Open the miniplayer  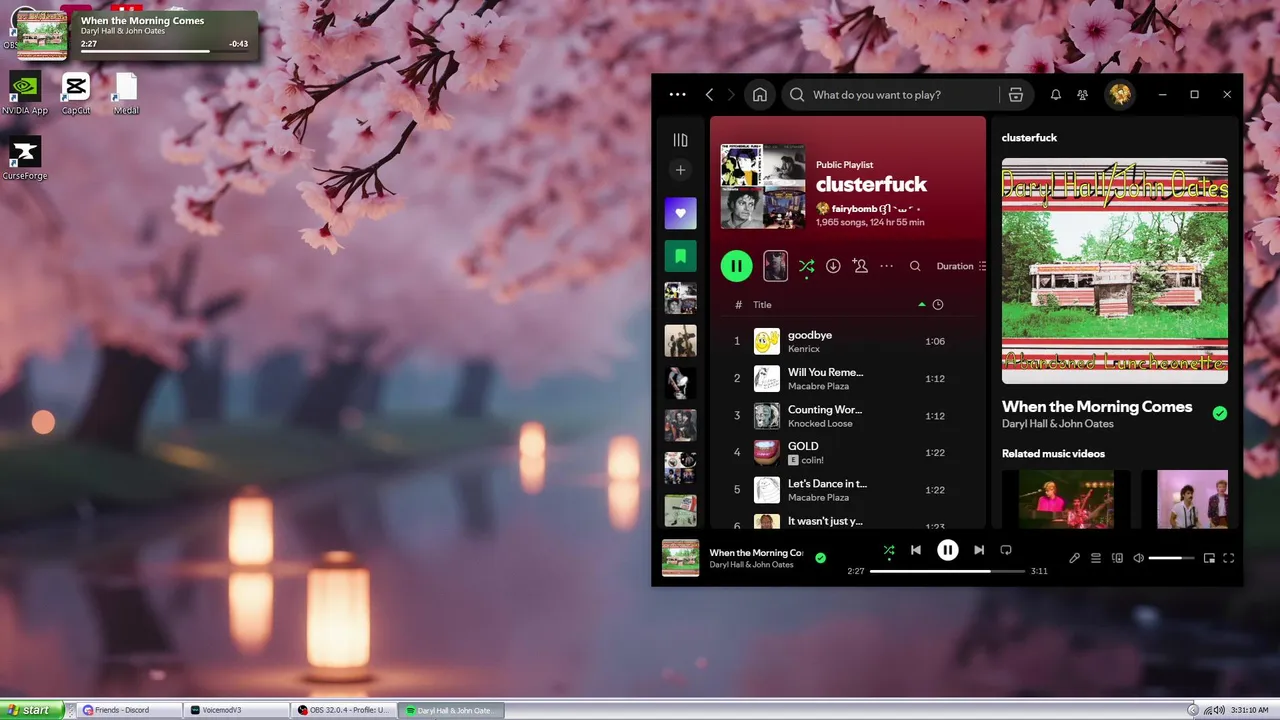point(1209,558)
